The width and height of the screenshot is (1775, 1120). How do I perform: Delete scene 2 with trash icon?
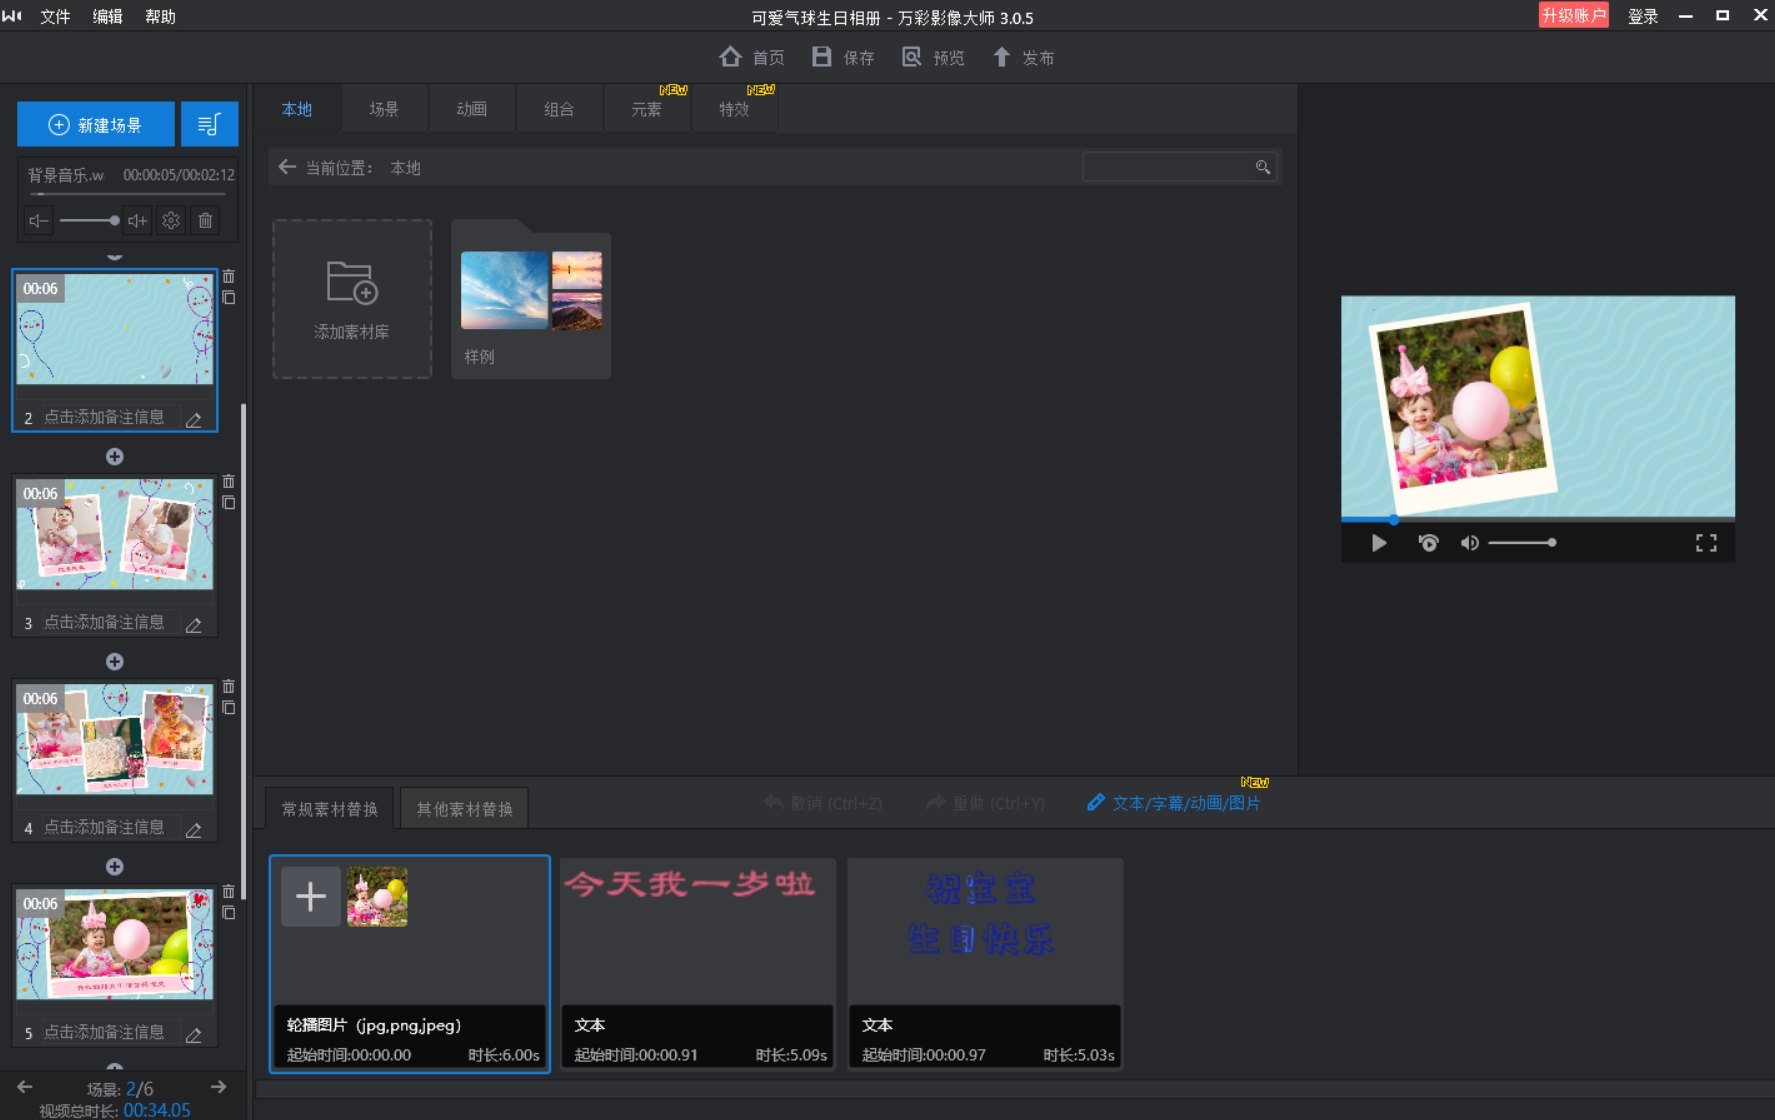(229, 276)
